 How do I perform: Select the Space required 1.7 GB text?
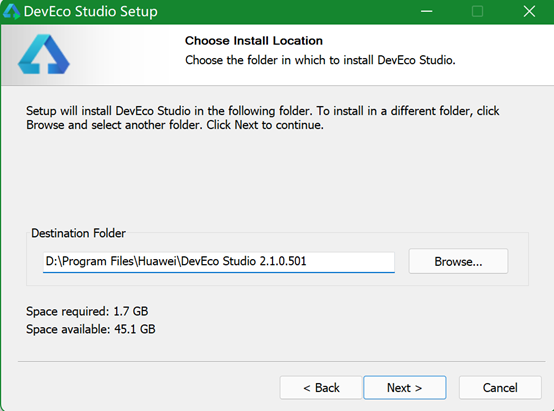point(87,311)
